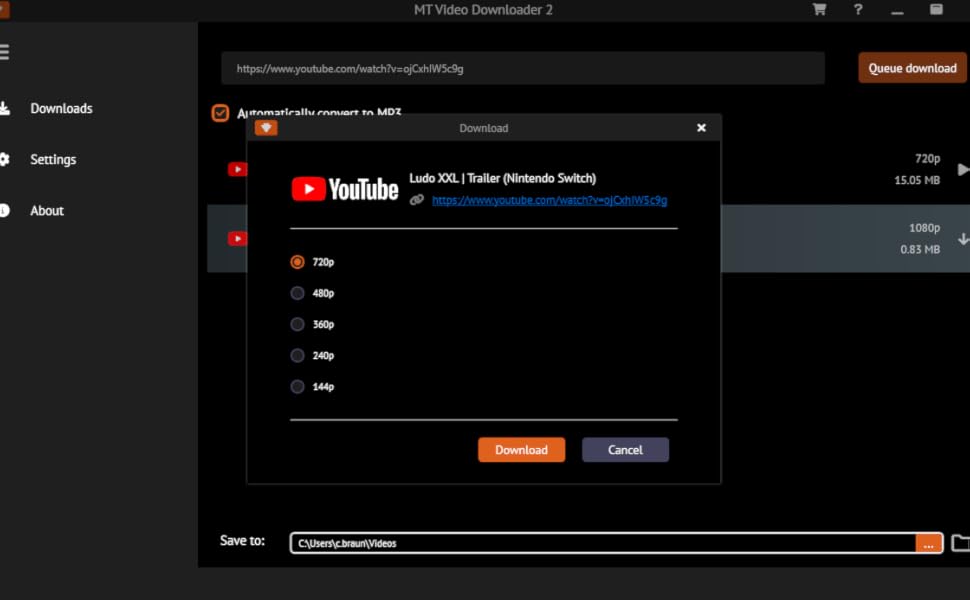This screenshot has width=970, height=600.
Task: Go to the Downloads section
Action: click(62, 108)
